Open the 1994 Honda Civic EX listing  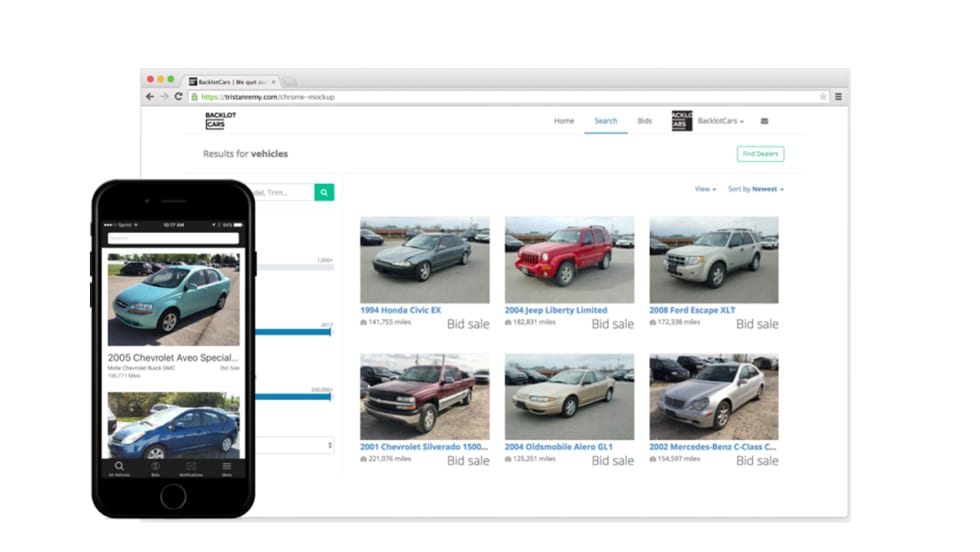[x=400, y=310]
